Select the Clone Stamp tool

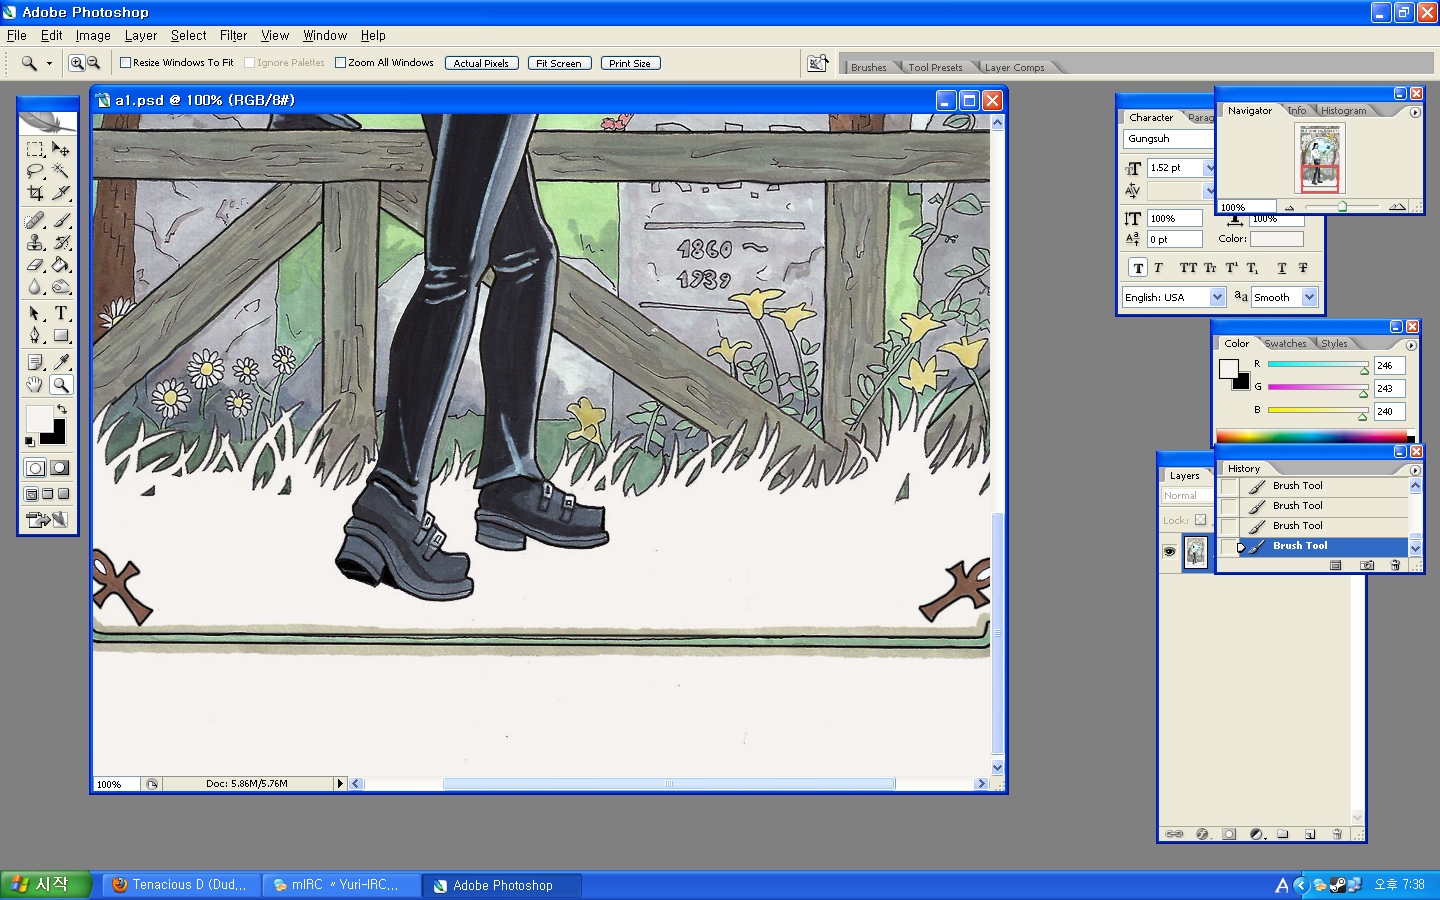(35, 242)
